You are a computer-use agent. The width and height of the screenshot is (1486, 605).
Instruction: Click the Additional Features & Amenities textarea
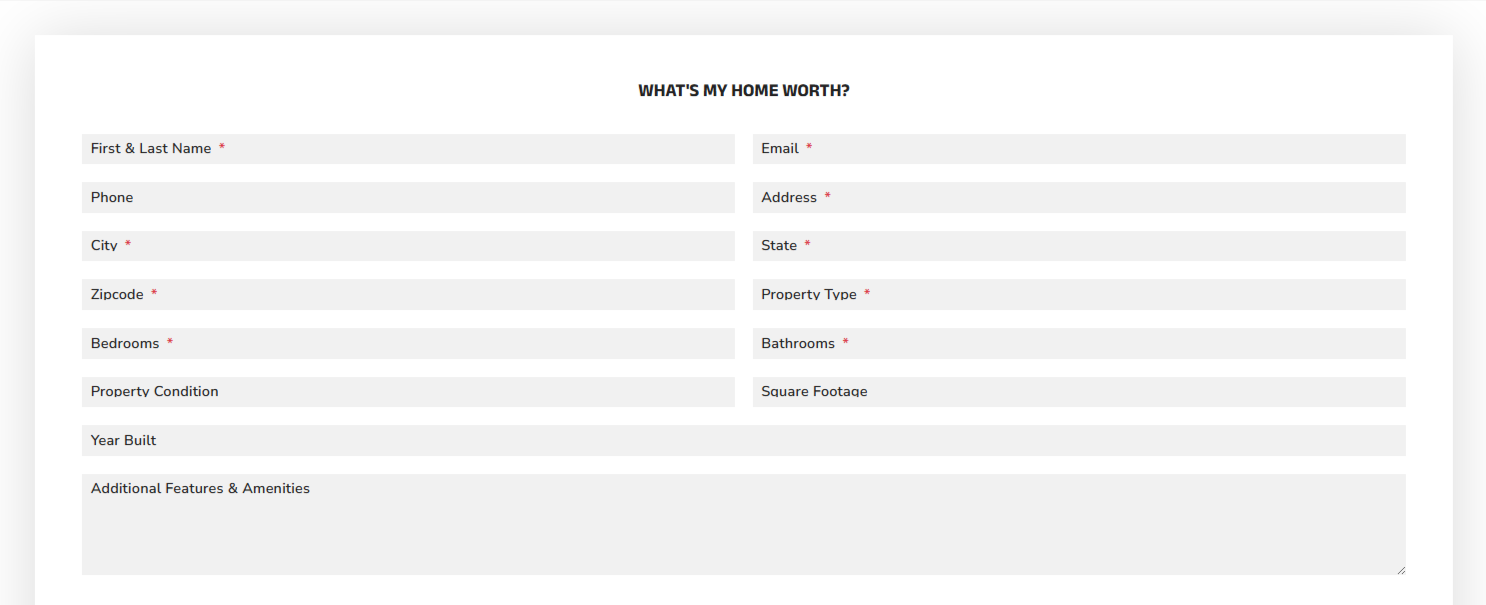tap(744, 524)
